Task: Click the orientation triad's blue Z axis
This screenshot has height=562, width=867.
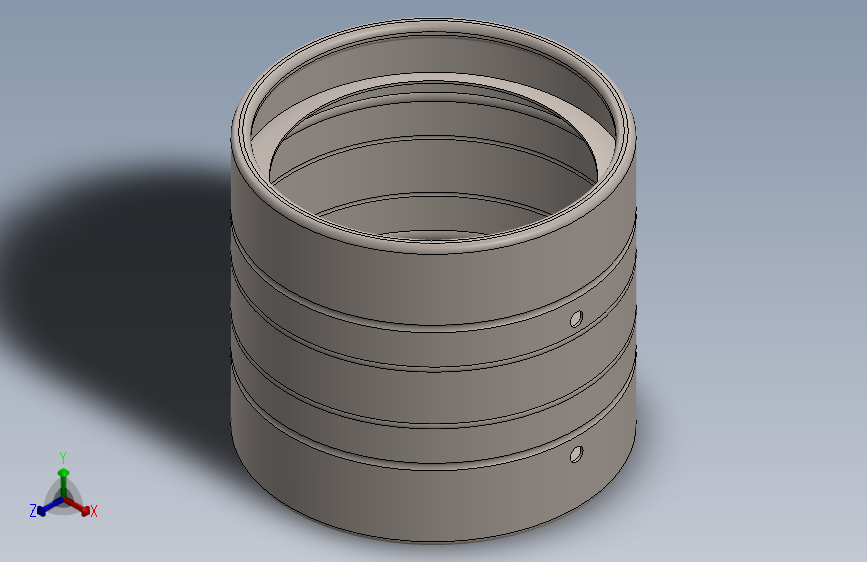Action: (50, 506)
